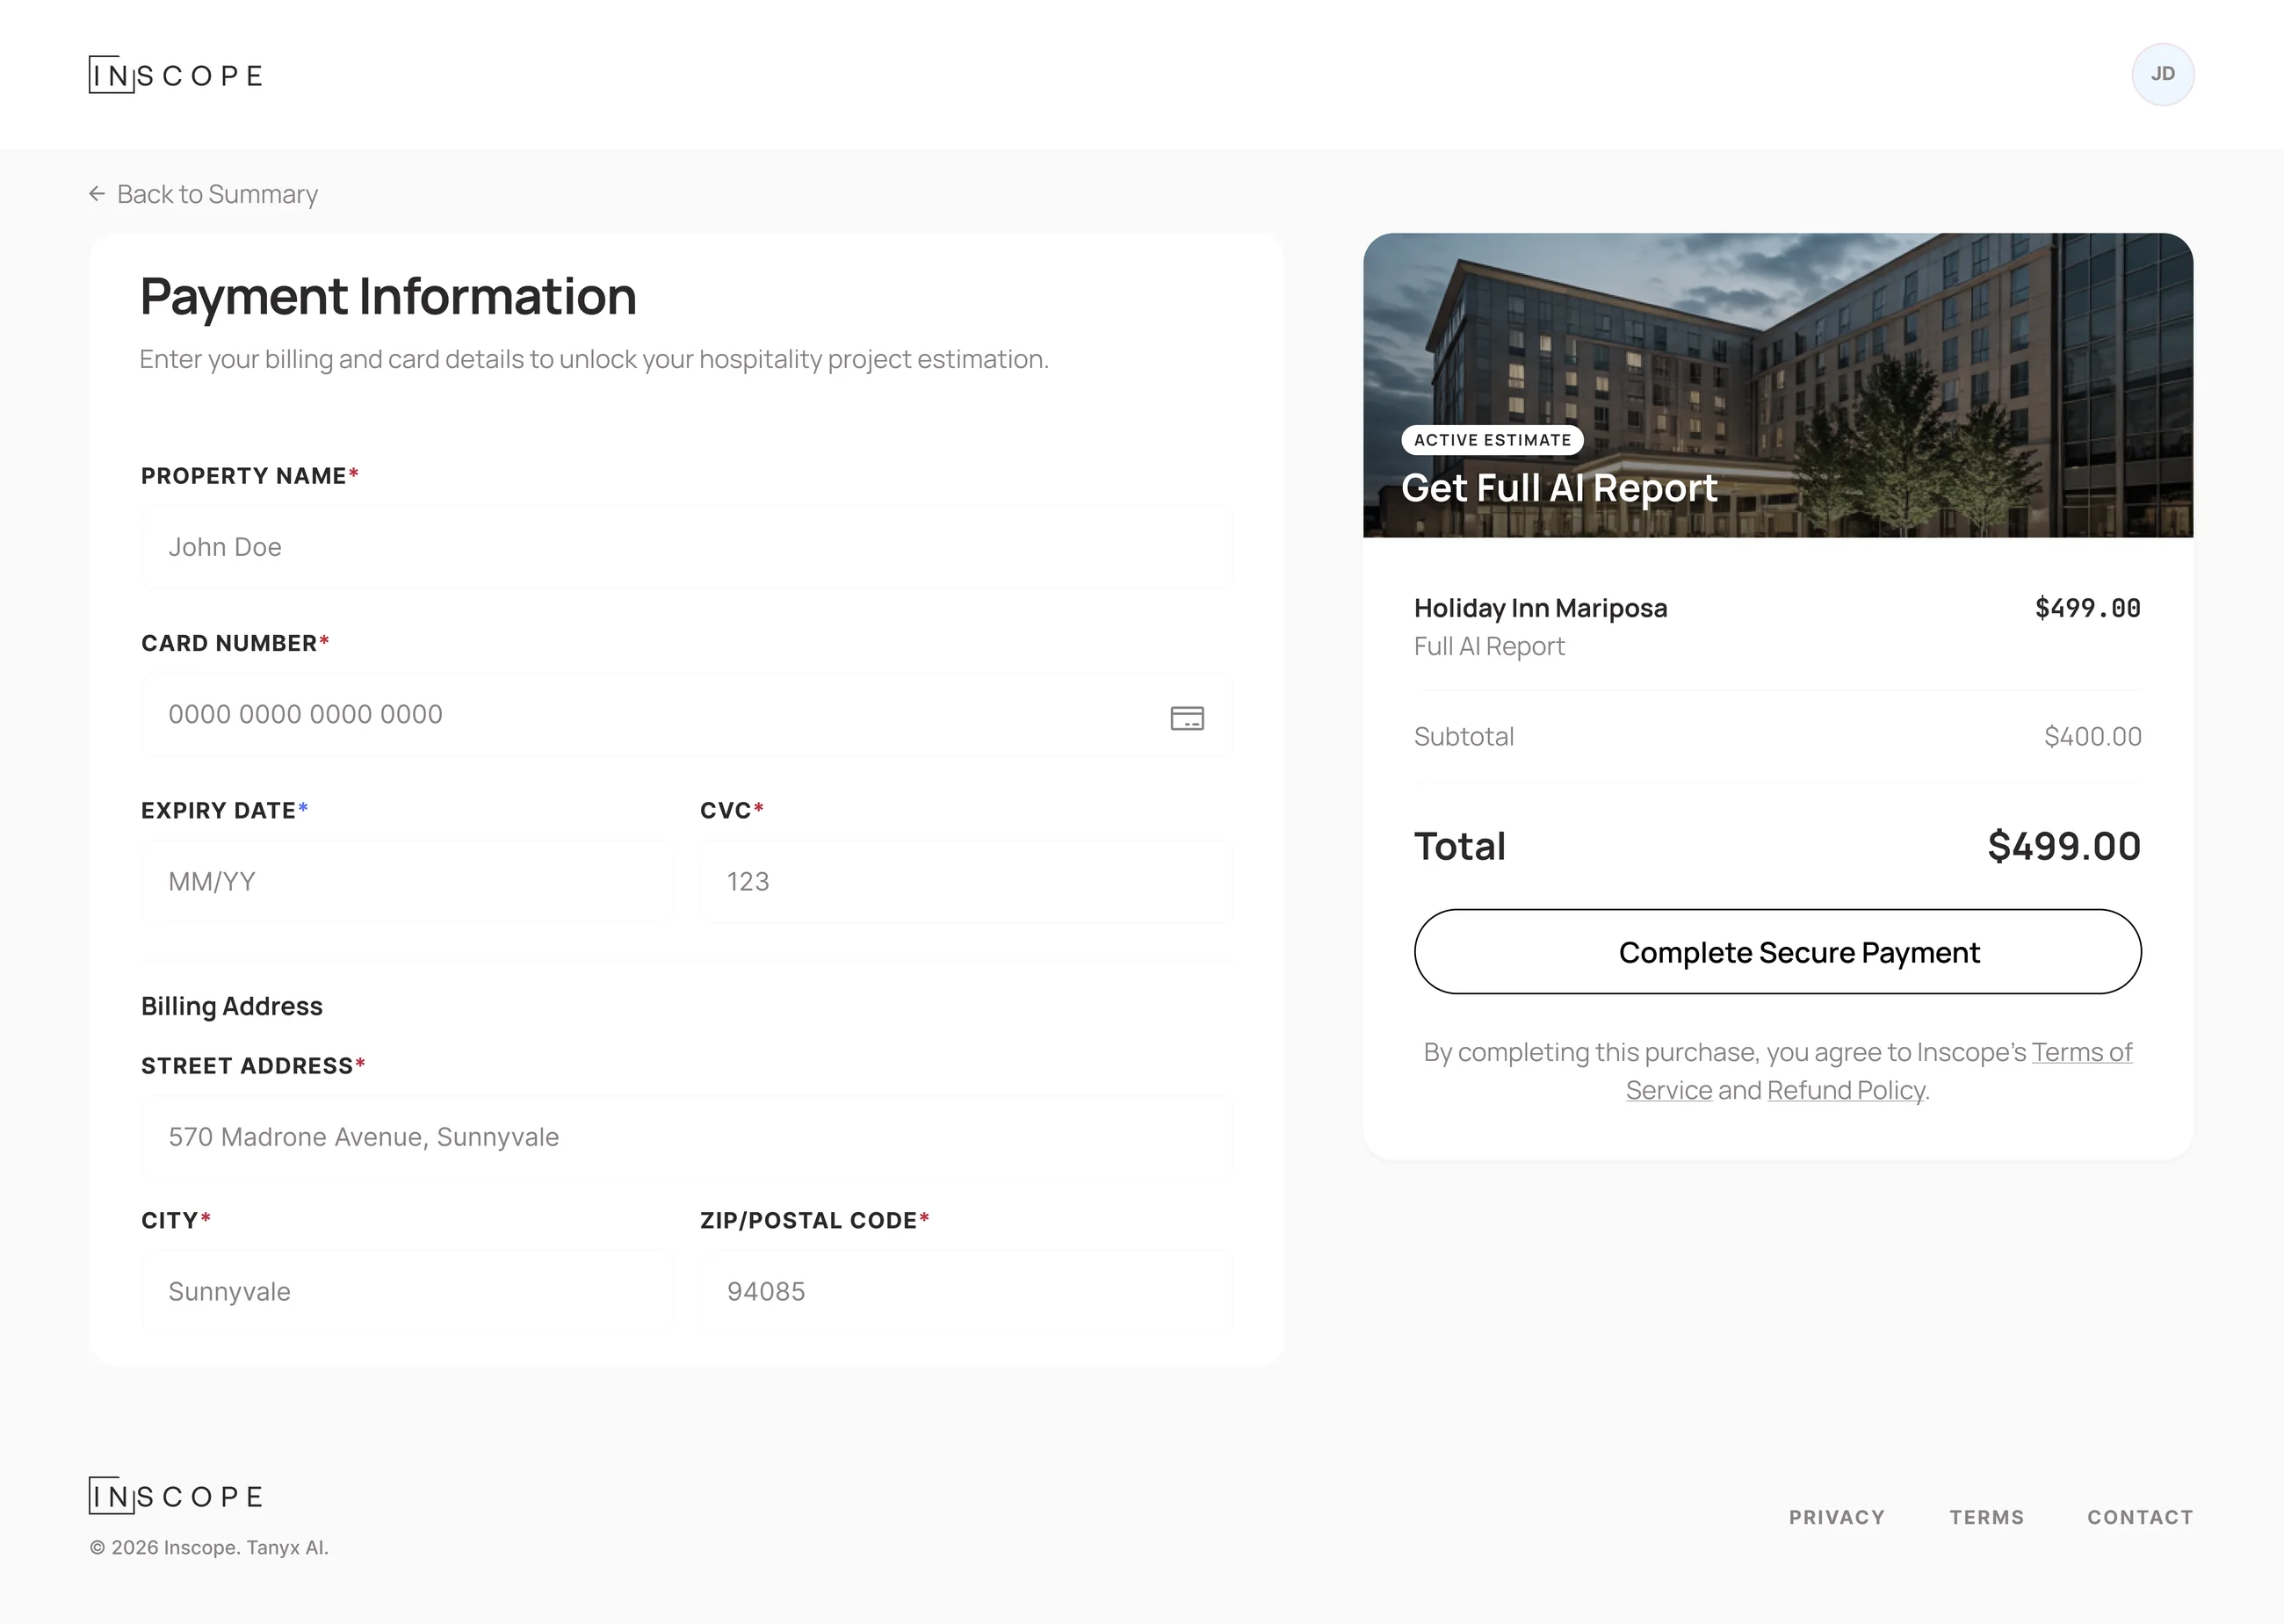Go back via Back to Summary link

coord(203,194)
